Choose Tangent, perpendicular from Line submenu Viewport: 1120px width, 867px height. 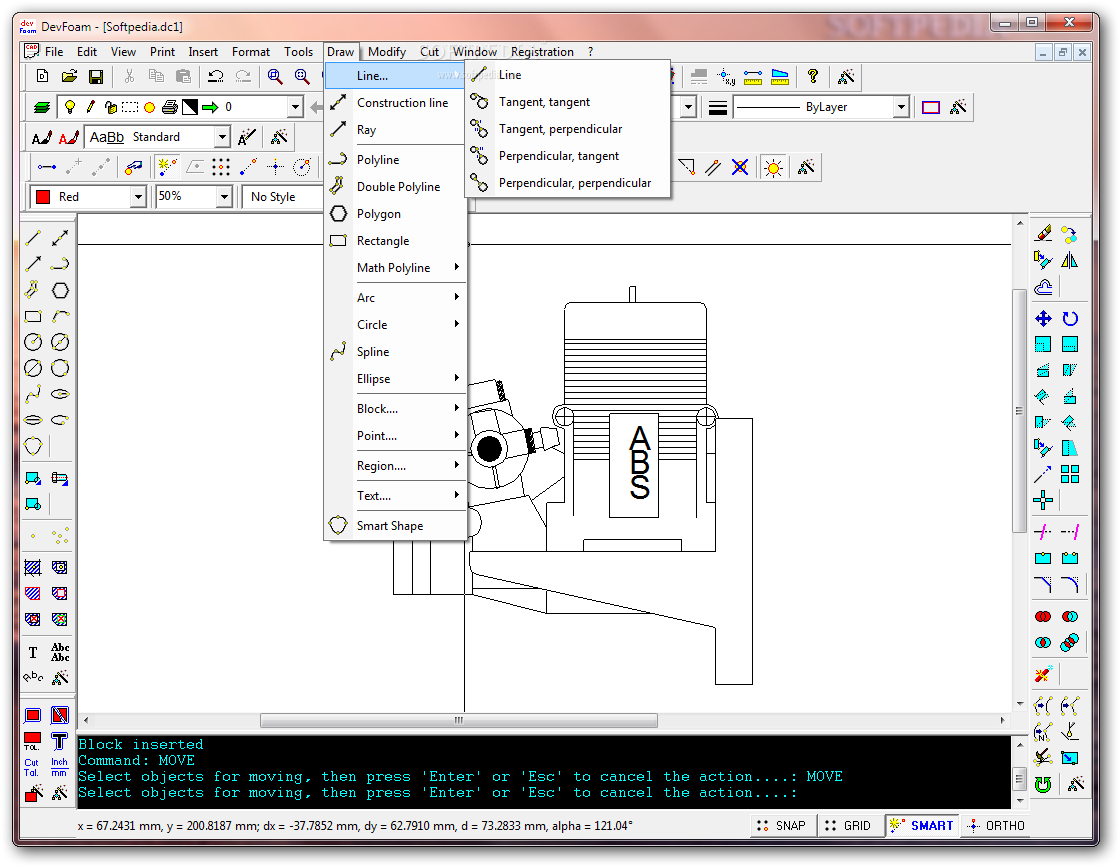point(568,129)
